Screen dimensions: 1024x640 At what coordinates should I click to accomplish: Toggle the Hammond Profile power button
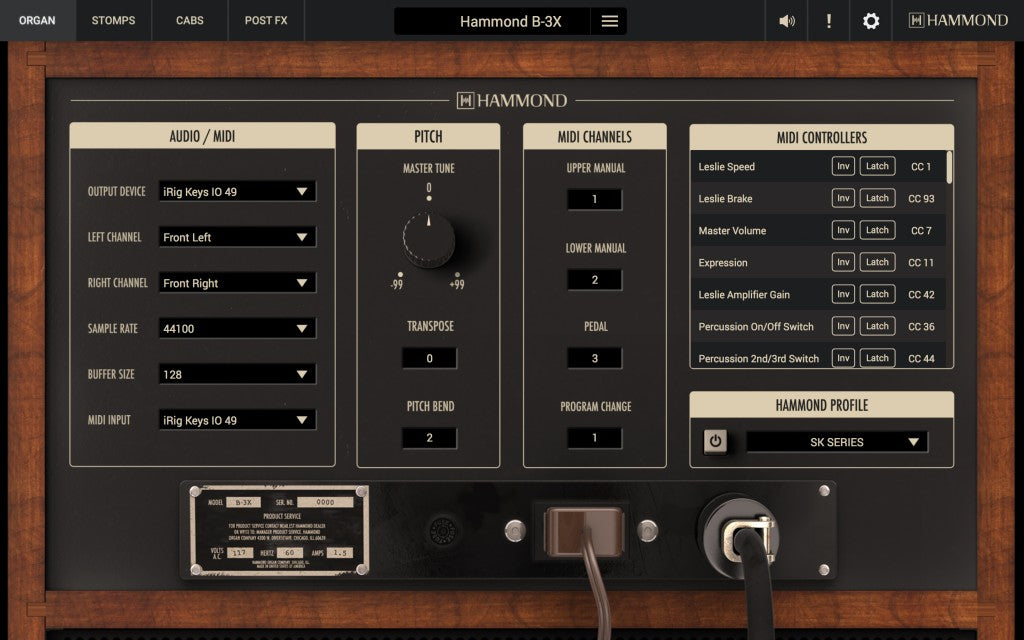pyautogui.click(x=715, y=441)
